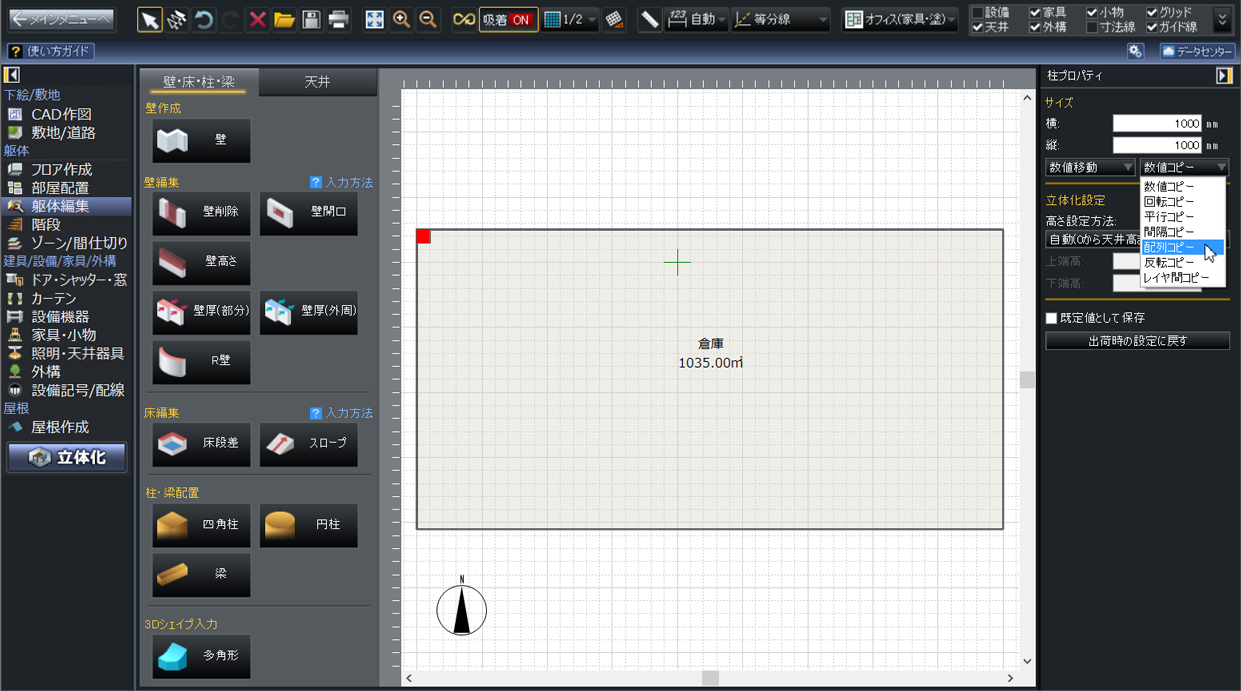Click the undo icon
The height and width of the screenshot is (691, 1241).
[203, 19]
